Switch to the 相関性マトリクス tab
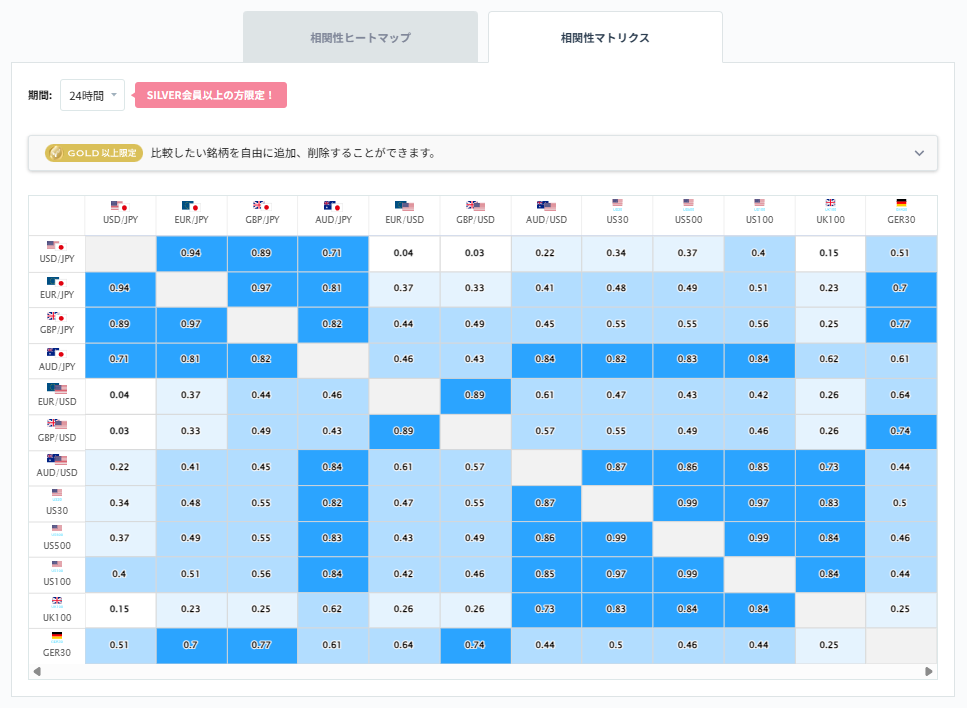 (605, 36)
